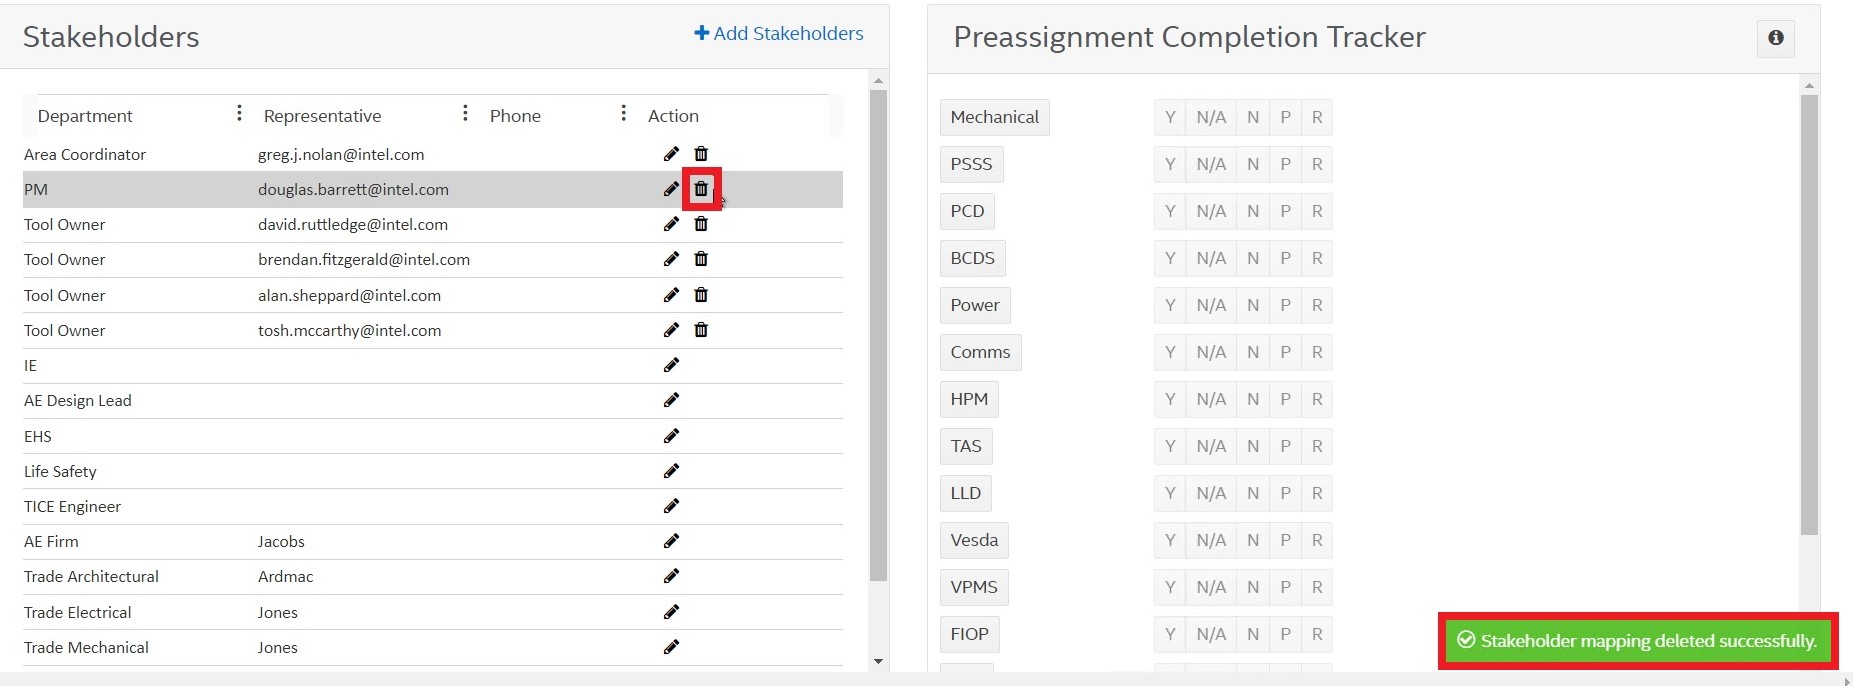Open the Phone column menu
This screenshot has height=686, width=1853.
pos(623,114)
